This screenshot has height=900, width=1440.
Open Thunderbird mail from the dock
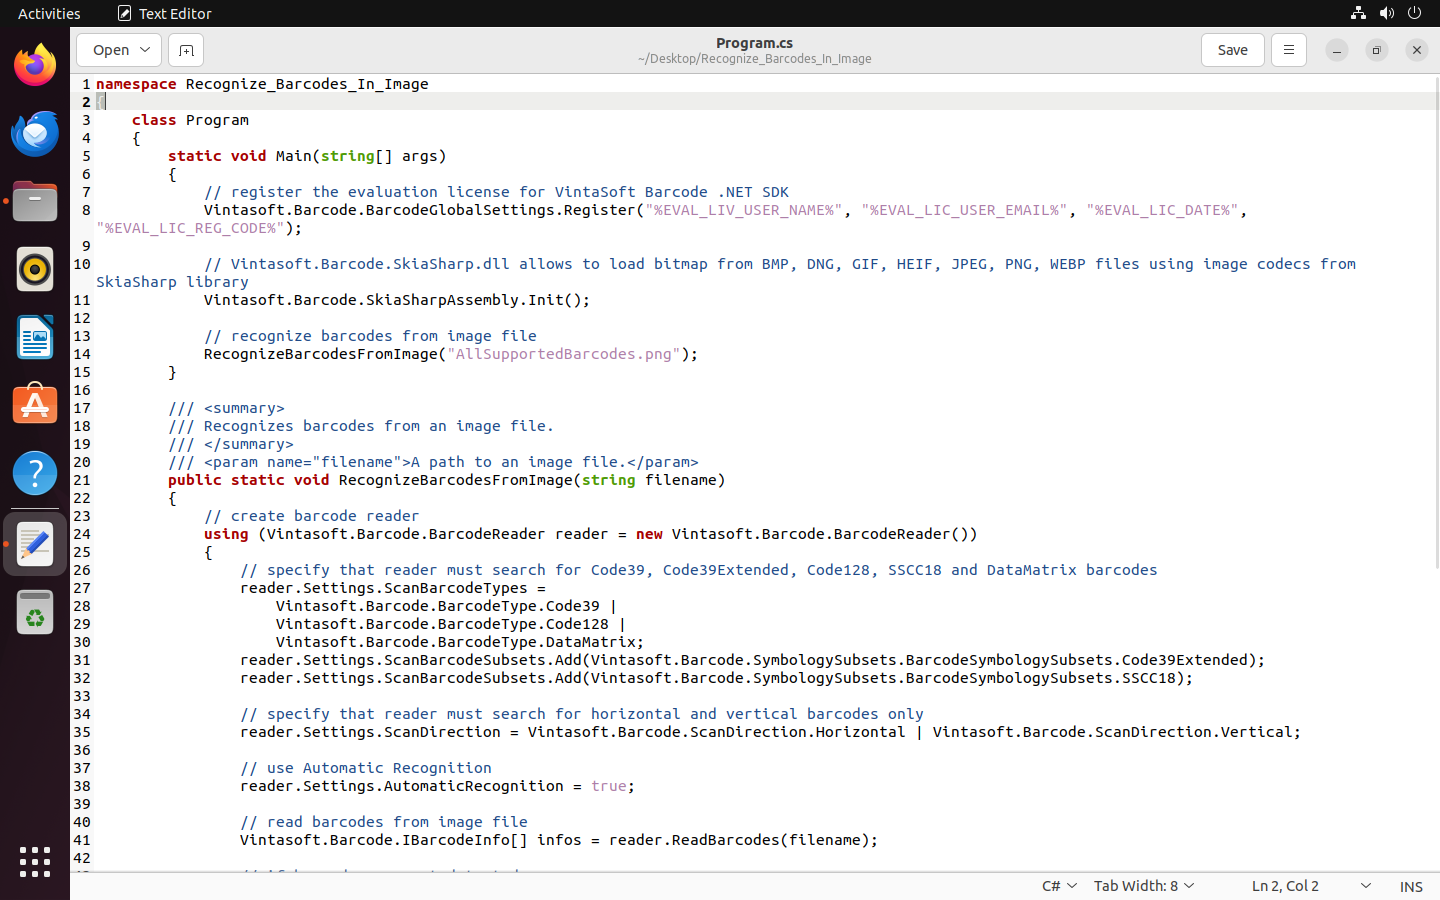click(x=35, y=134)
